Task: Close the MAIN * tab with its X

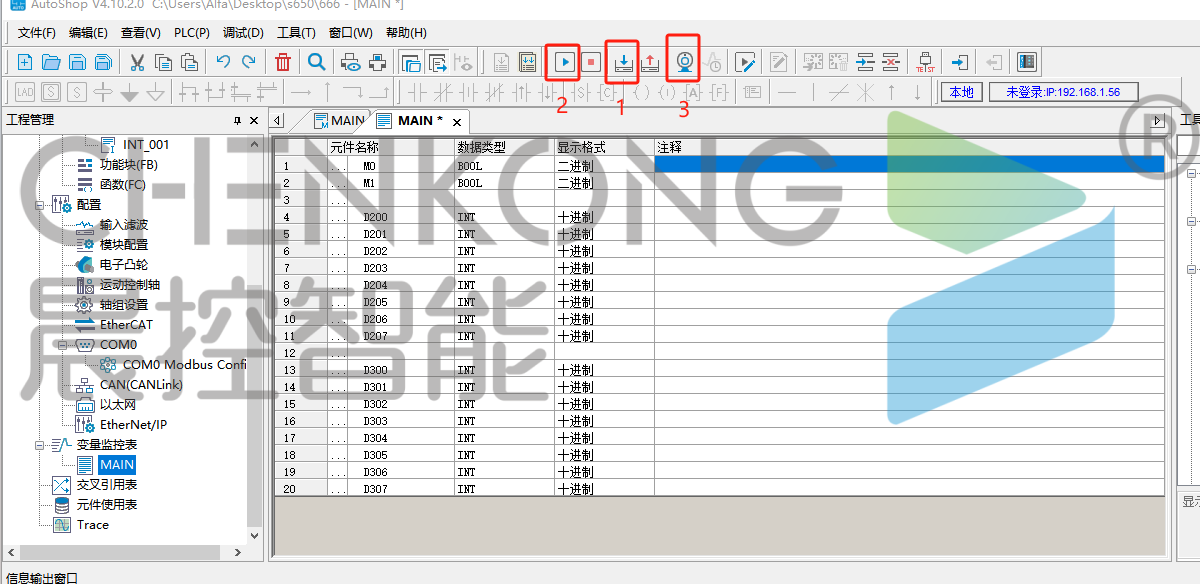Action: [457, 121]
